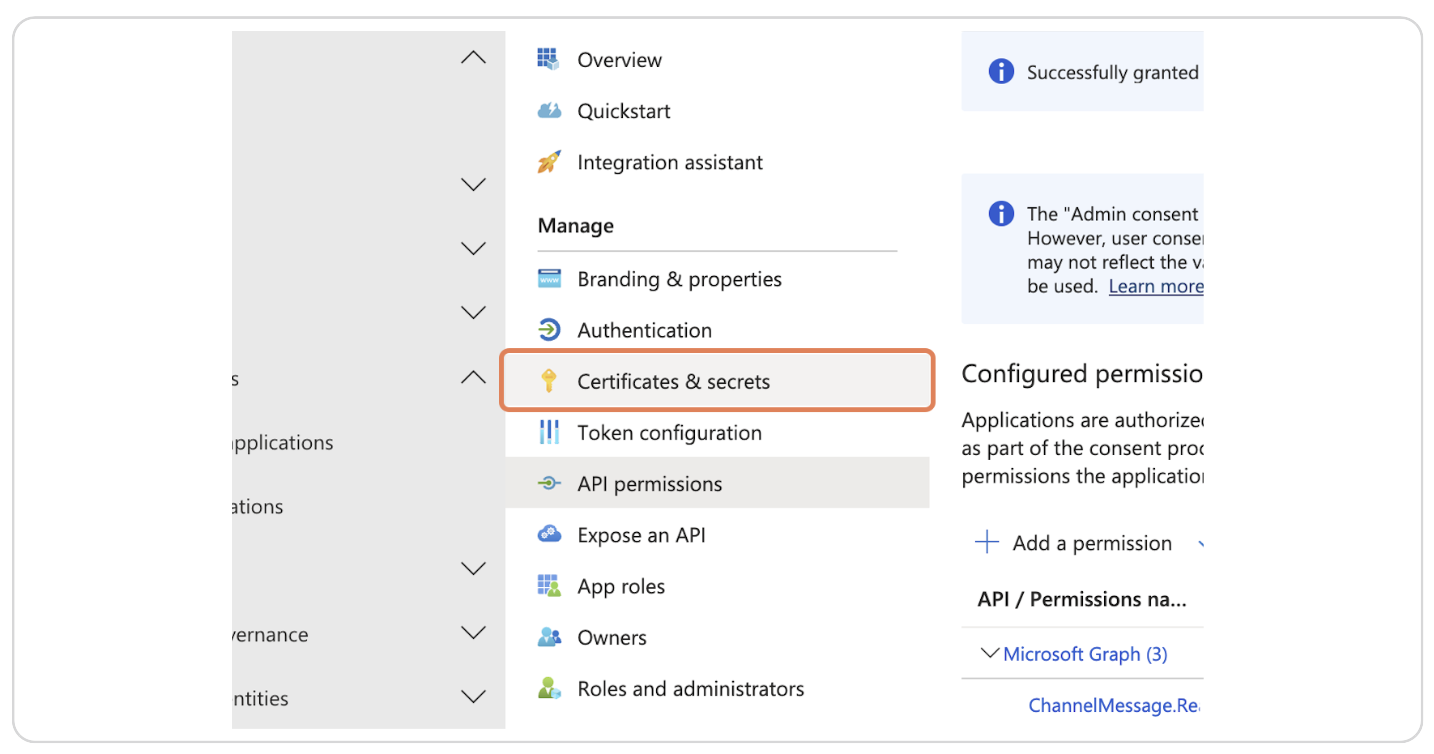Collapse the Microsoft Graph (3) permissions group
This screenshot has height=754, width=1434.
(x=989, y=653)
